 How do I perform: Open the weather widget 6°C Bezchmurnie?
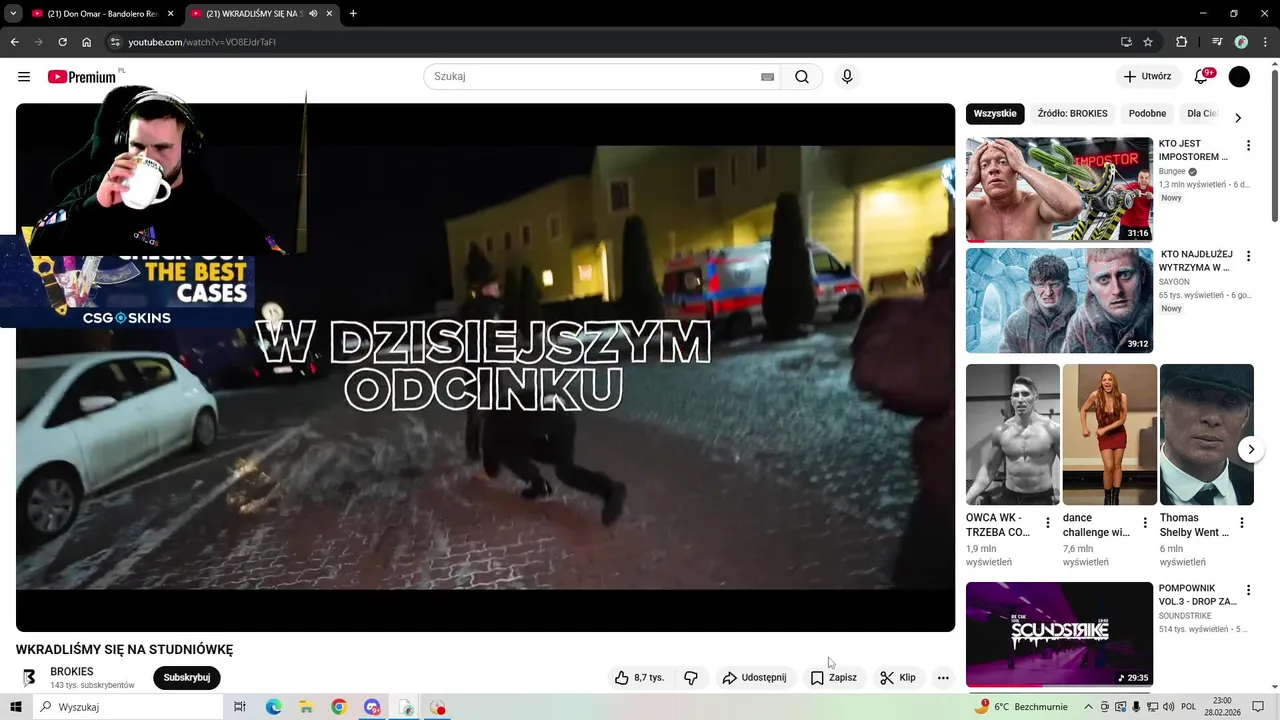(1022, 707)
